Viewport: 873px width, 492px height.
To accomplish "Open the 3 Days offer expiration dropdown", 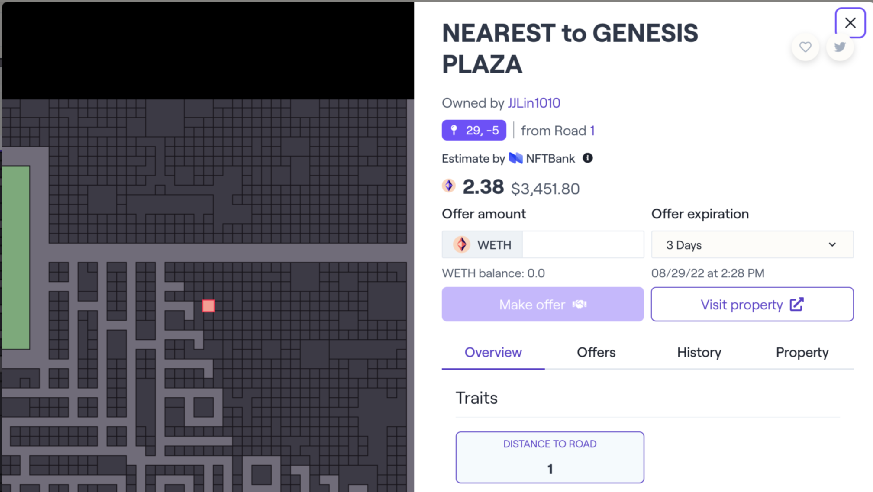I will pyautogui.click(x=752, y=244).
